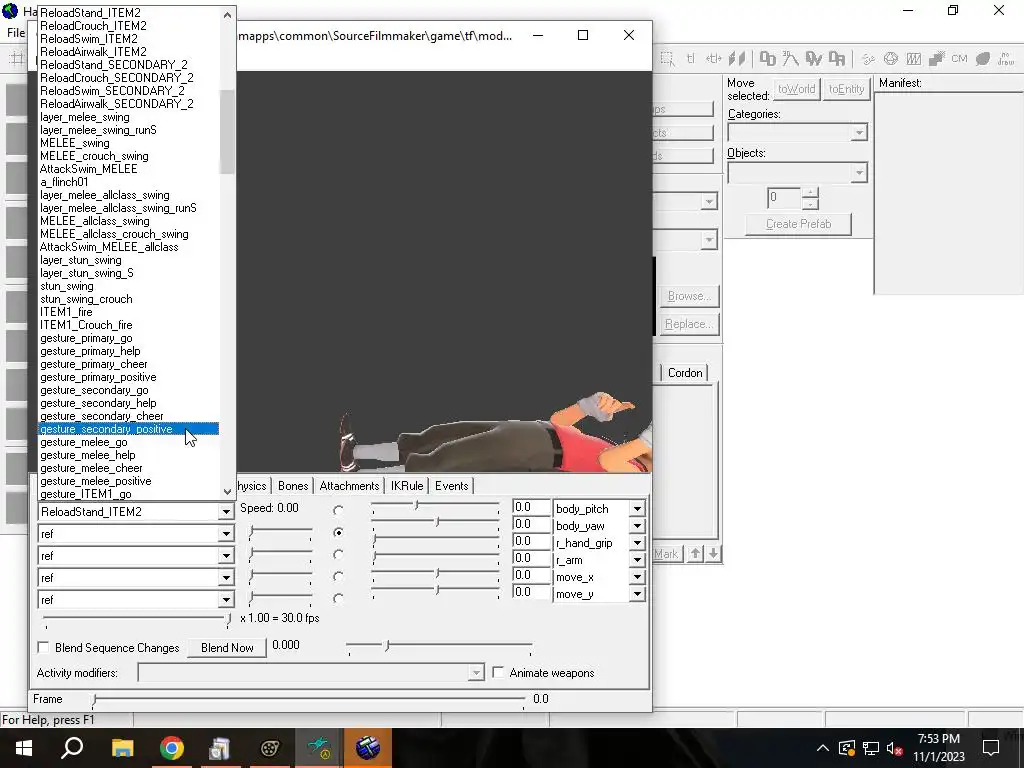The width and height of the screenshot is (1024, 768).
Task: Toggle the leaf-shaped toolbar icon
Action: coord(982,59)
